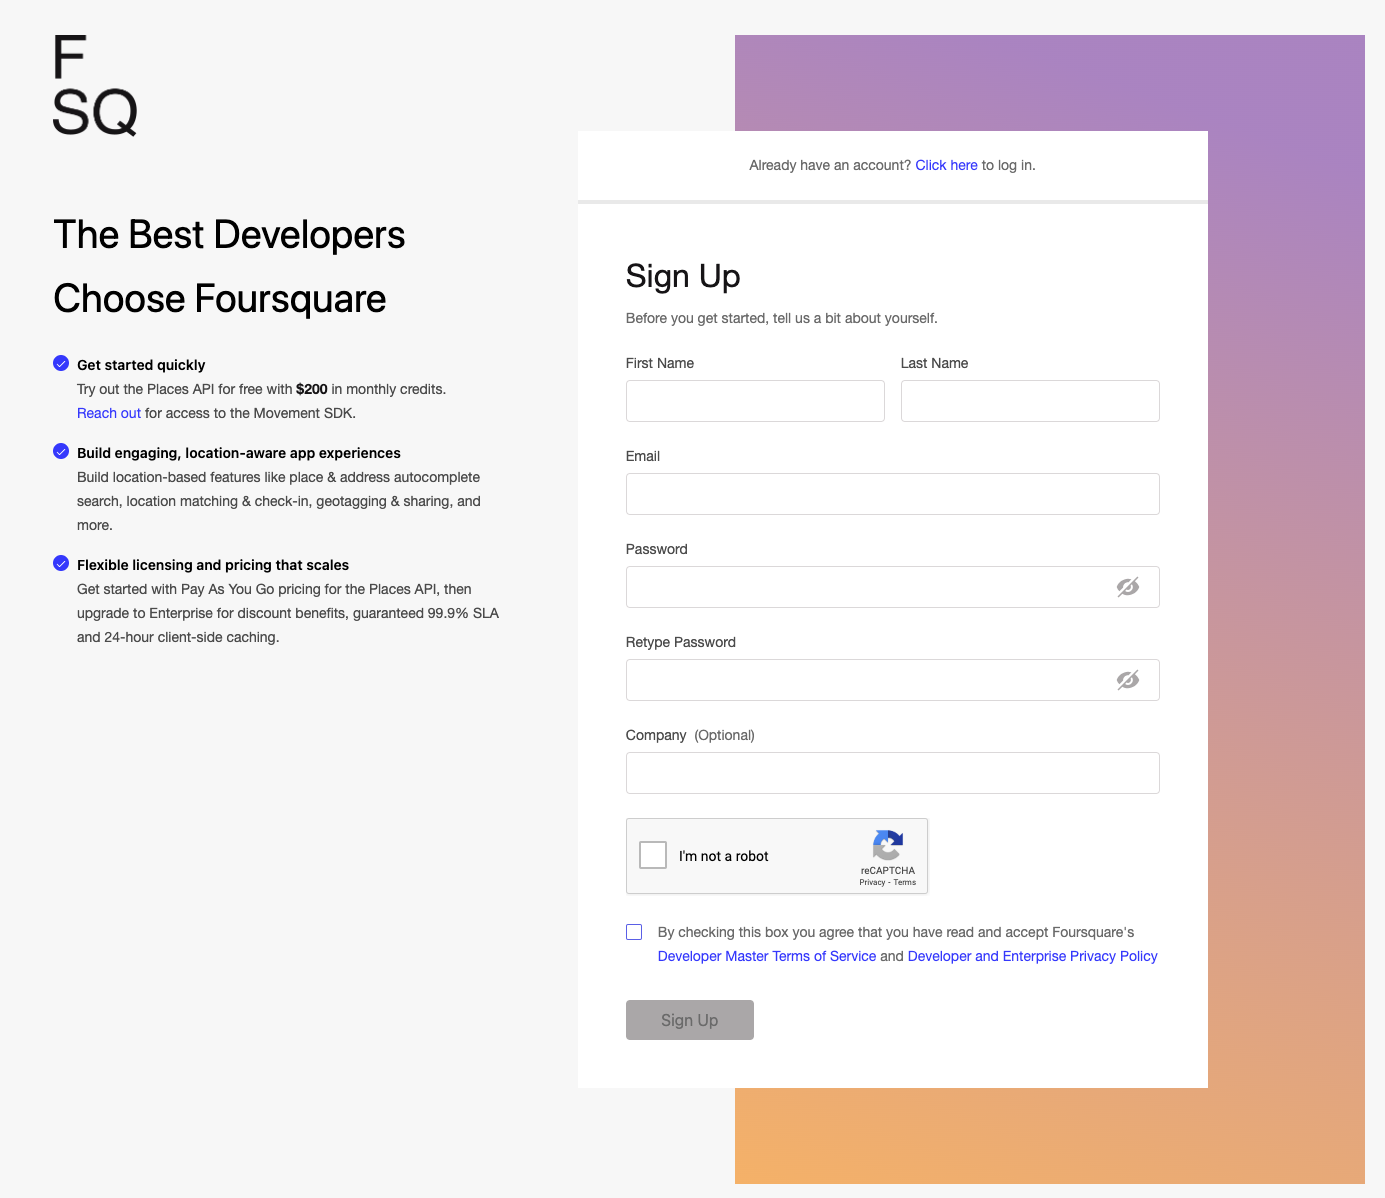Click checkmark icon beside Build engaging experiences
The image size is (1385, 1198).
coord(61,451)
